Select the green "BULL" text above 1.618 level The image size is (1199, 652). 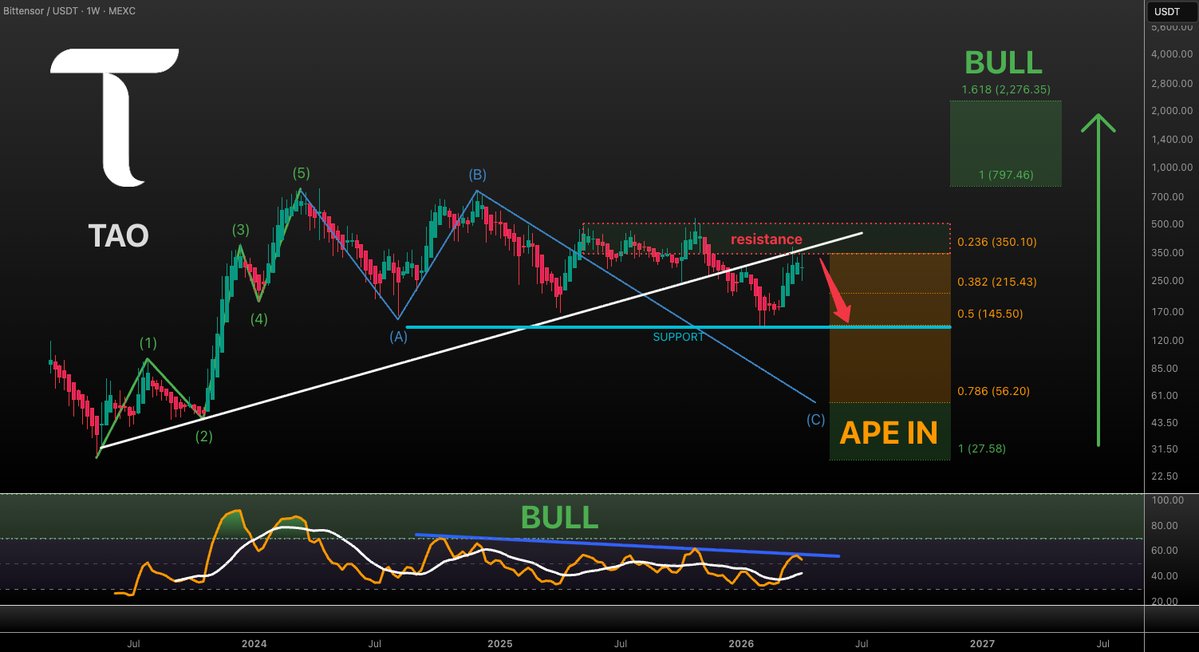point(1003,63)
